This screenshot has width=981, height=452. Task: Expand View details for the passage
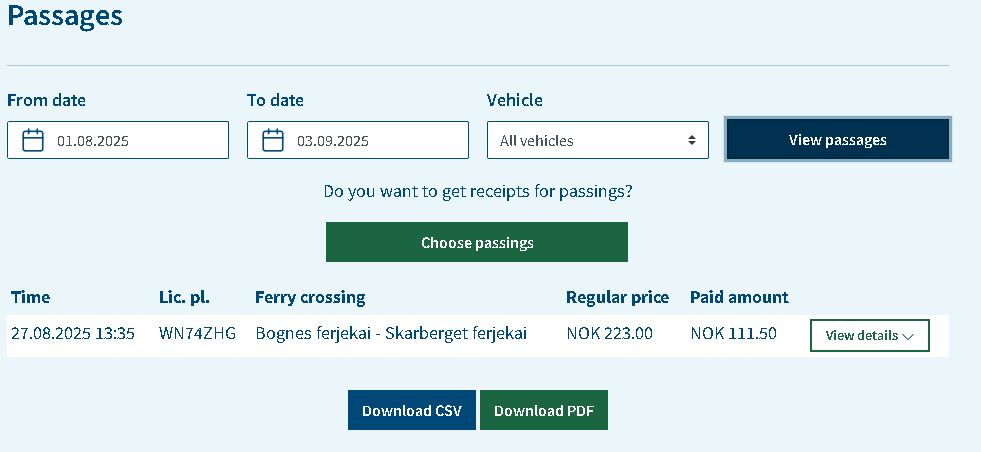[x=870, y=336]
